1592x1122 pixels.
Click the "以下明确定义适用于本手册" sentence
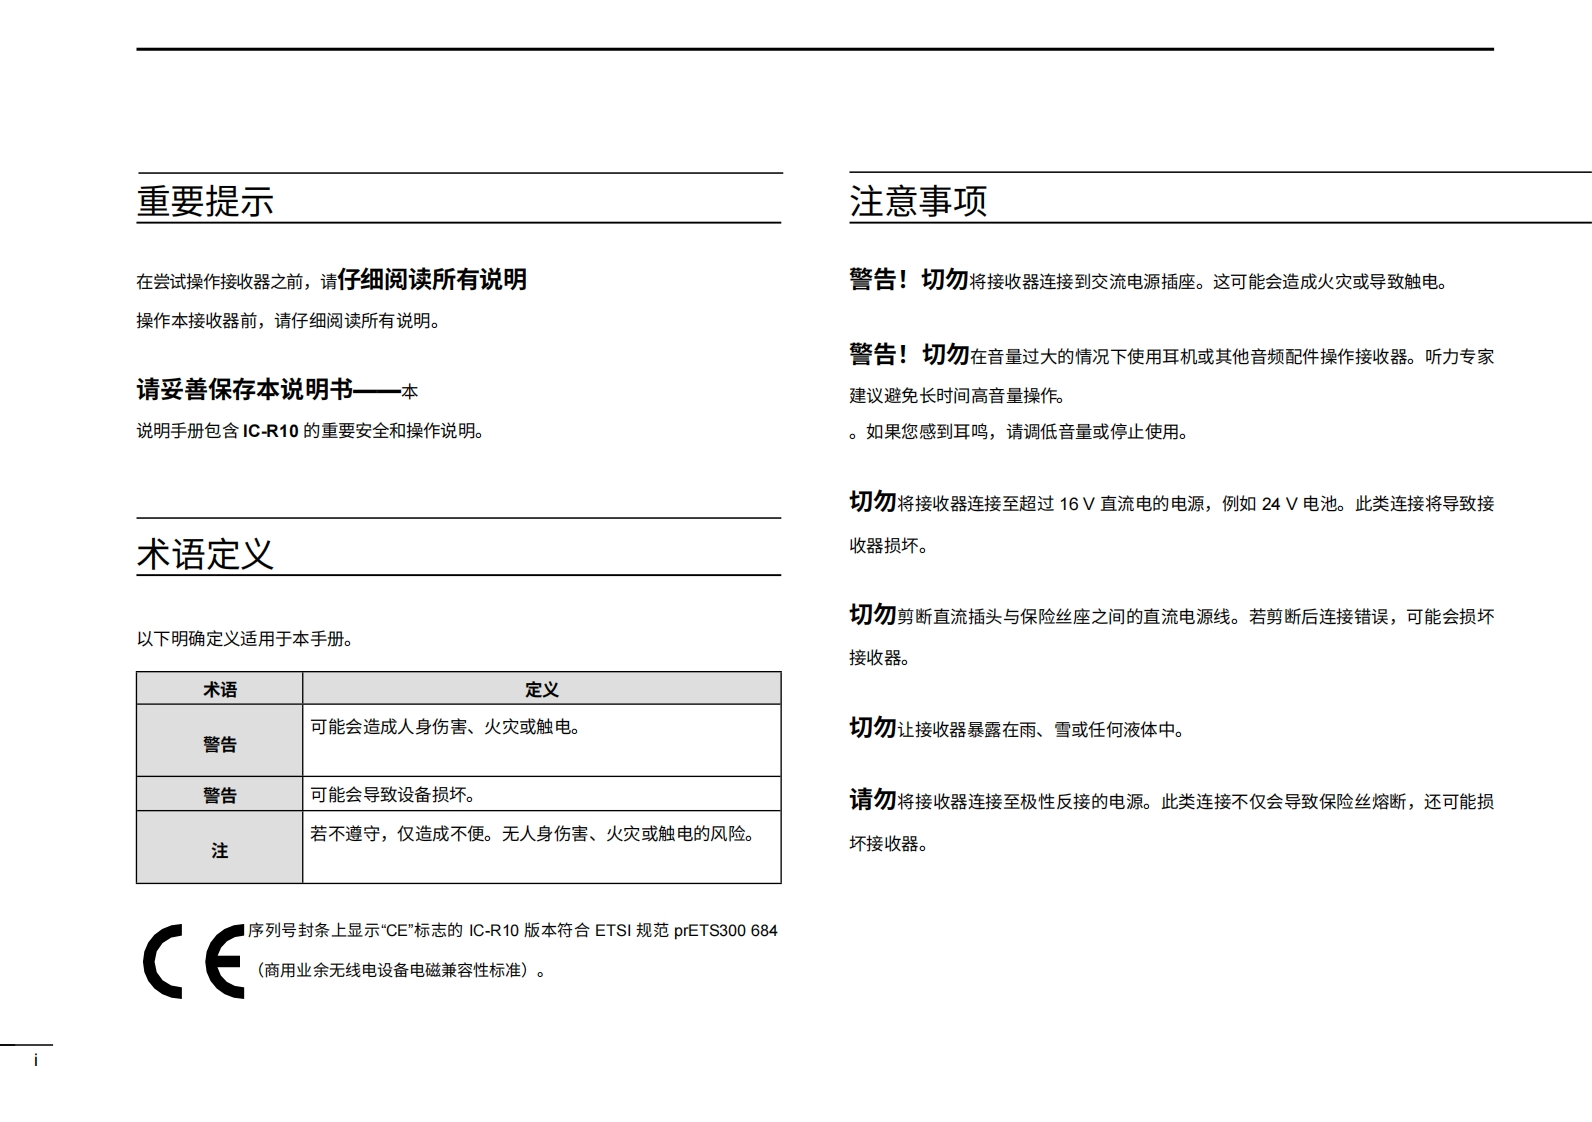coord(245,639)
